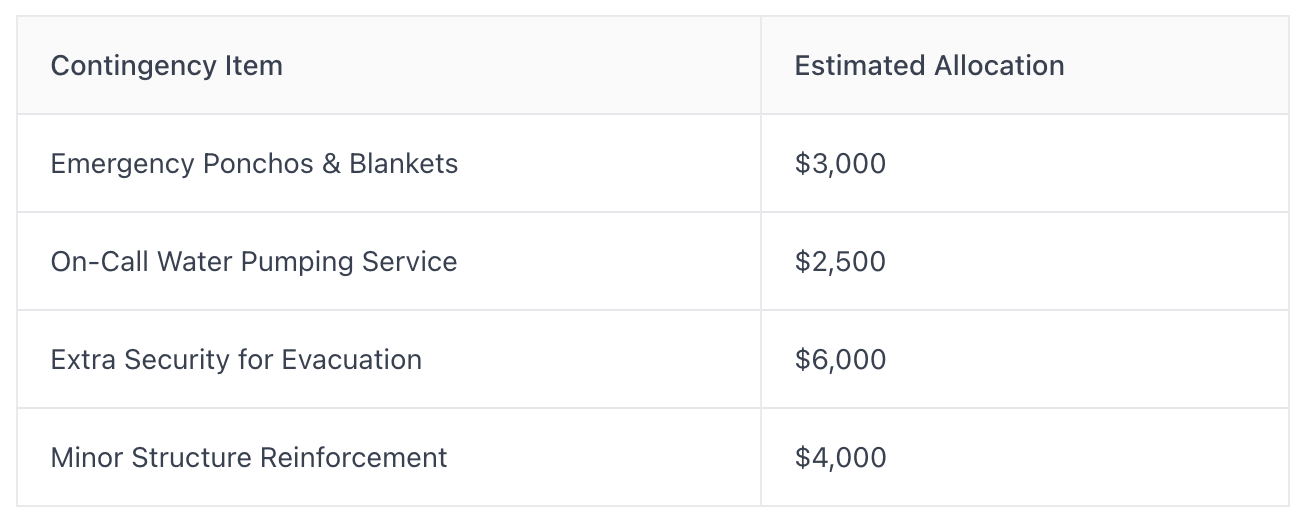The width and height of the screenshot is (1304, 516).
Task: Select the $3,000 allocation cell
Action: [1024, 163]
